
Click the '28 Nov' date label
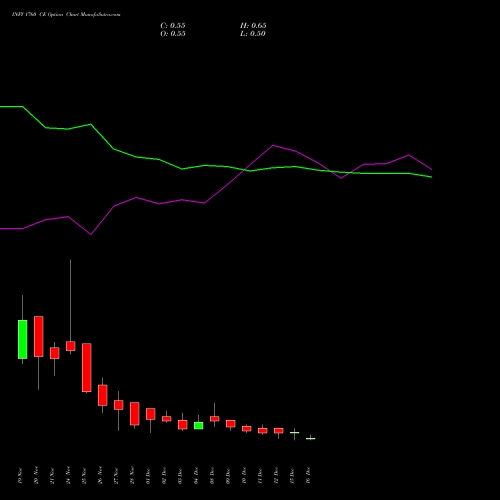pos(132,475)
